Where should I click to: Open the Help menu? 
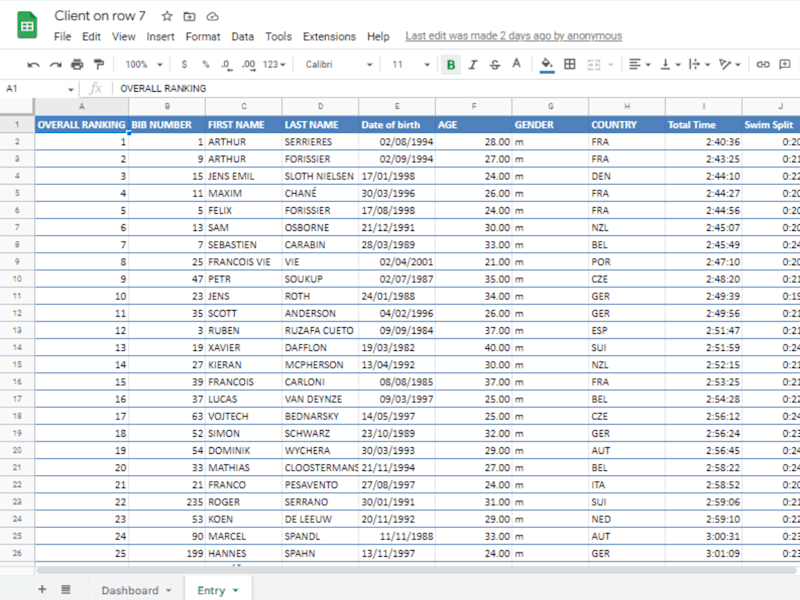click(378, 36)
